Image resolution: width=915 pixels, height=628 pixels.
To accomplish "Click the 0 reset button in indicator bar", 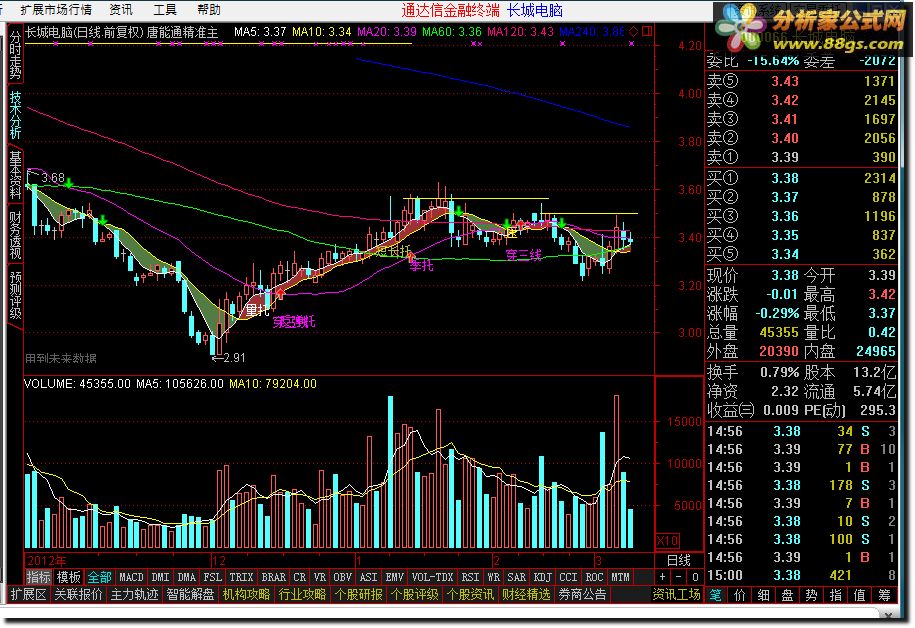I will 695,577.
